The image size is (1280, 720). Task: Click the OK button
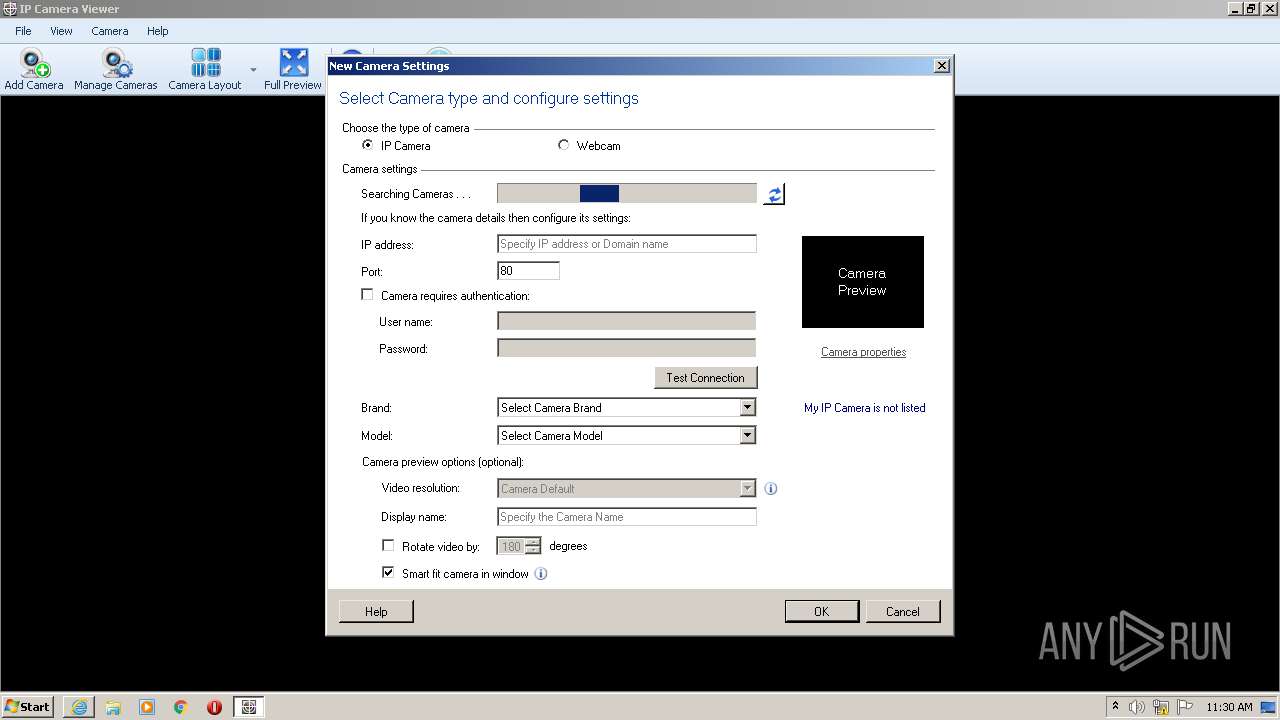pyautogui.click(x=821, y=612)
